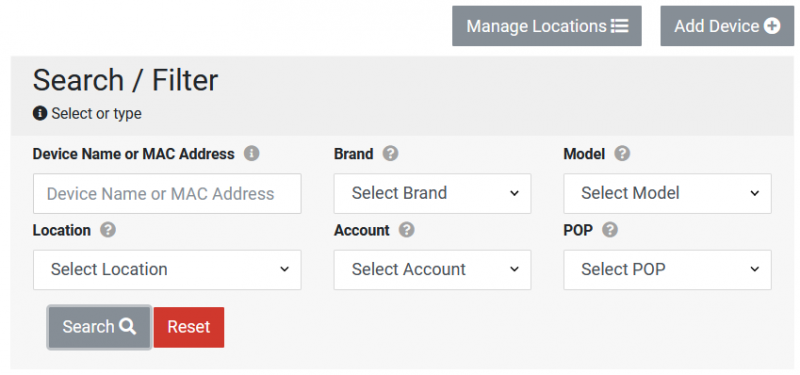This screenshot has width=800, height=375.
Task: Open the Select Brand dropdown
Action: pos(432,193)
